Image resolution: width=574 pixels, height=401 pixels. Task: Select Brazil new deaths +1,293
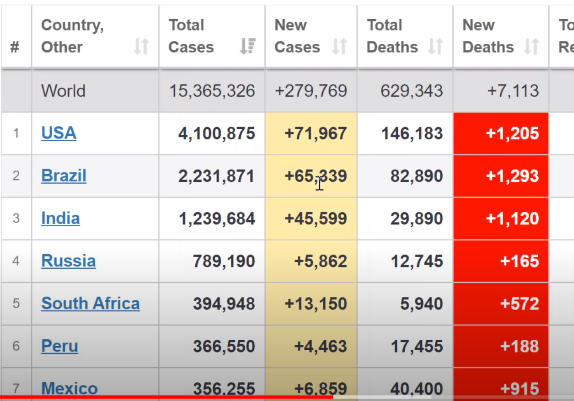click(512, 176)
